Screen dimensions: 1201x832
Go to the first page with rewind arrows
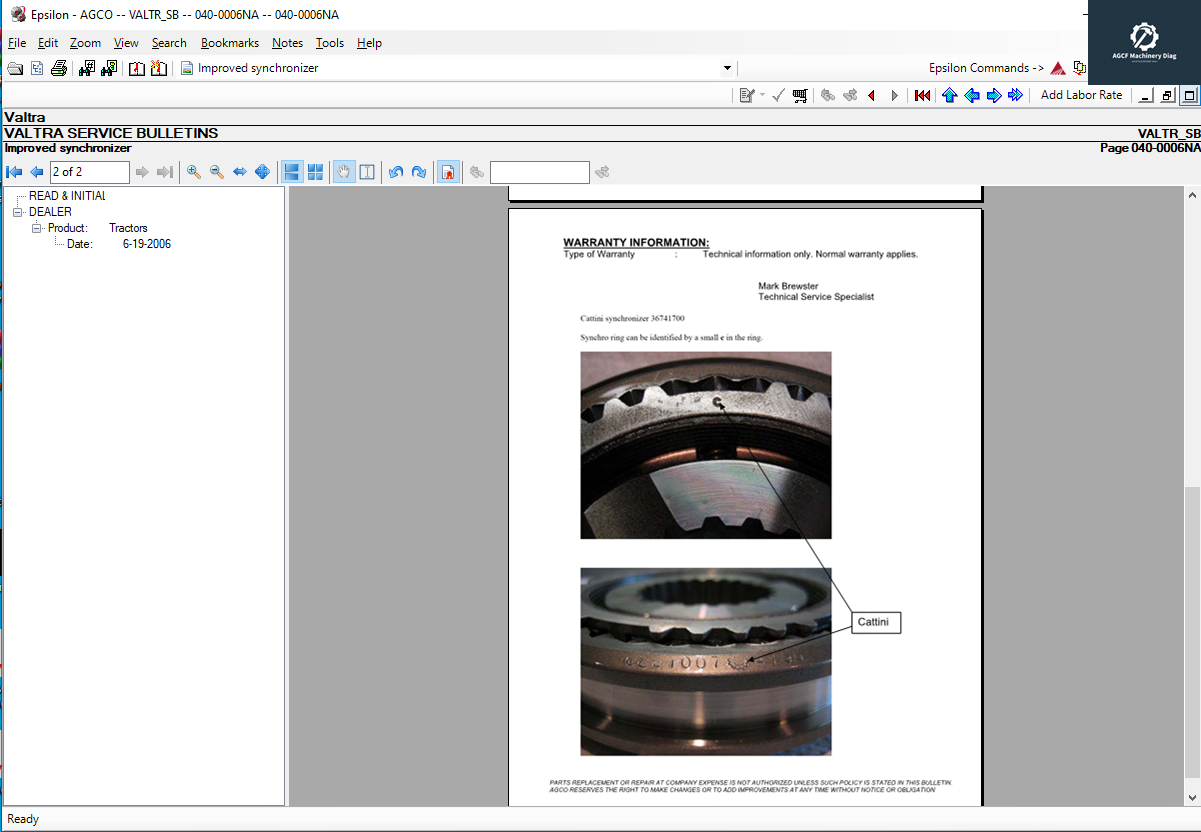922,94
